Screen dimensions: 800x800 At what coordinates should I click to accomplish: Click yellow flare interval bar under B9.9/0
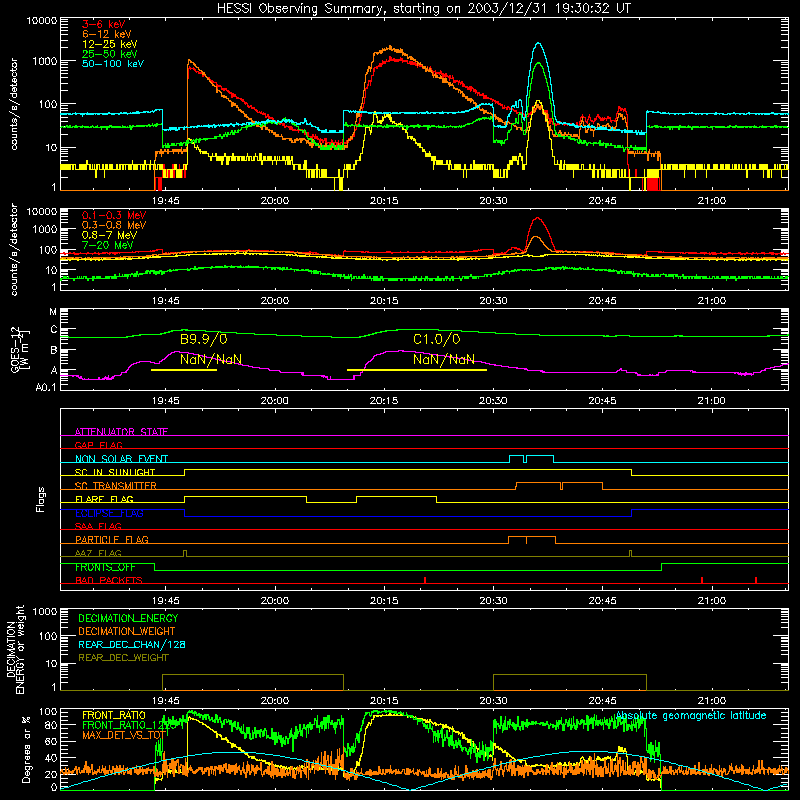tap(184, 370)
